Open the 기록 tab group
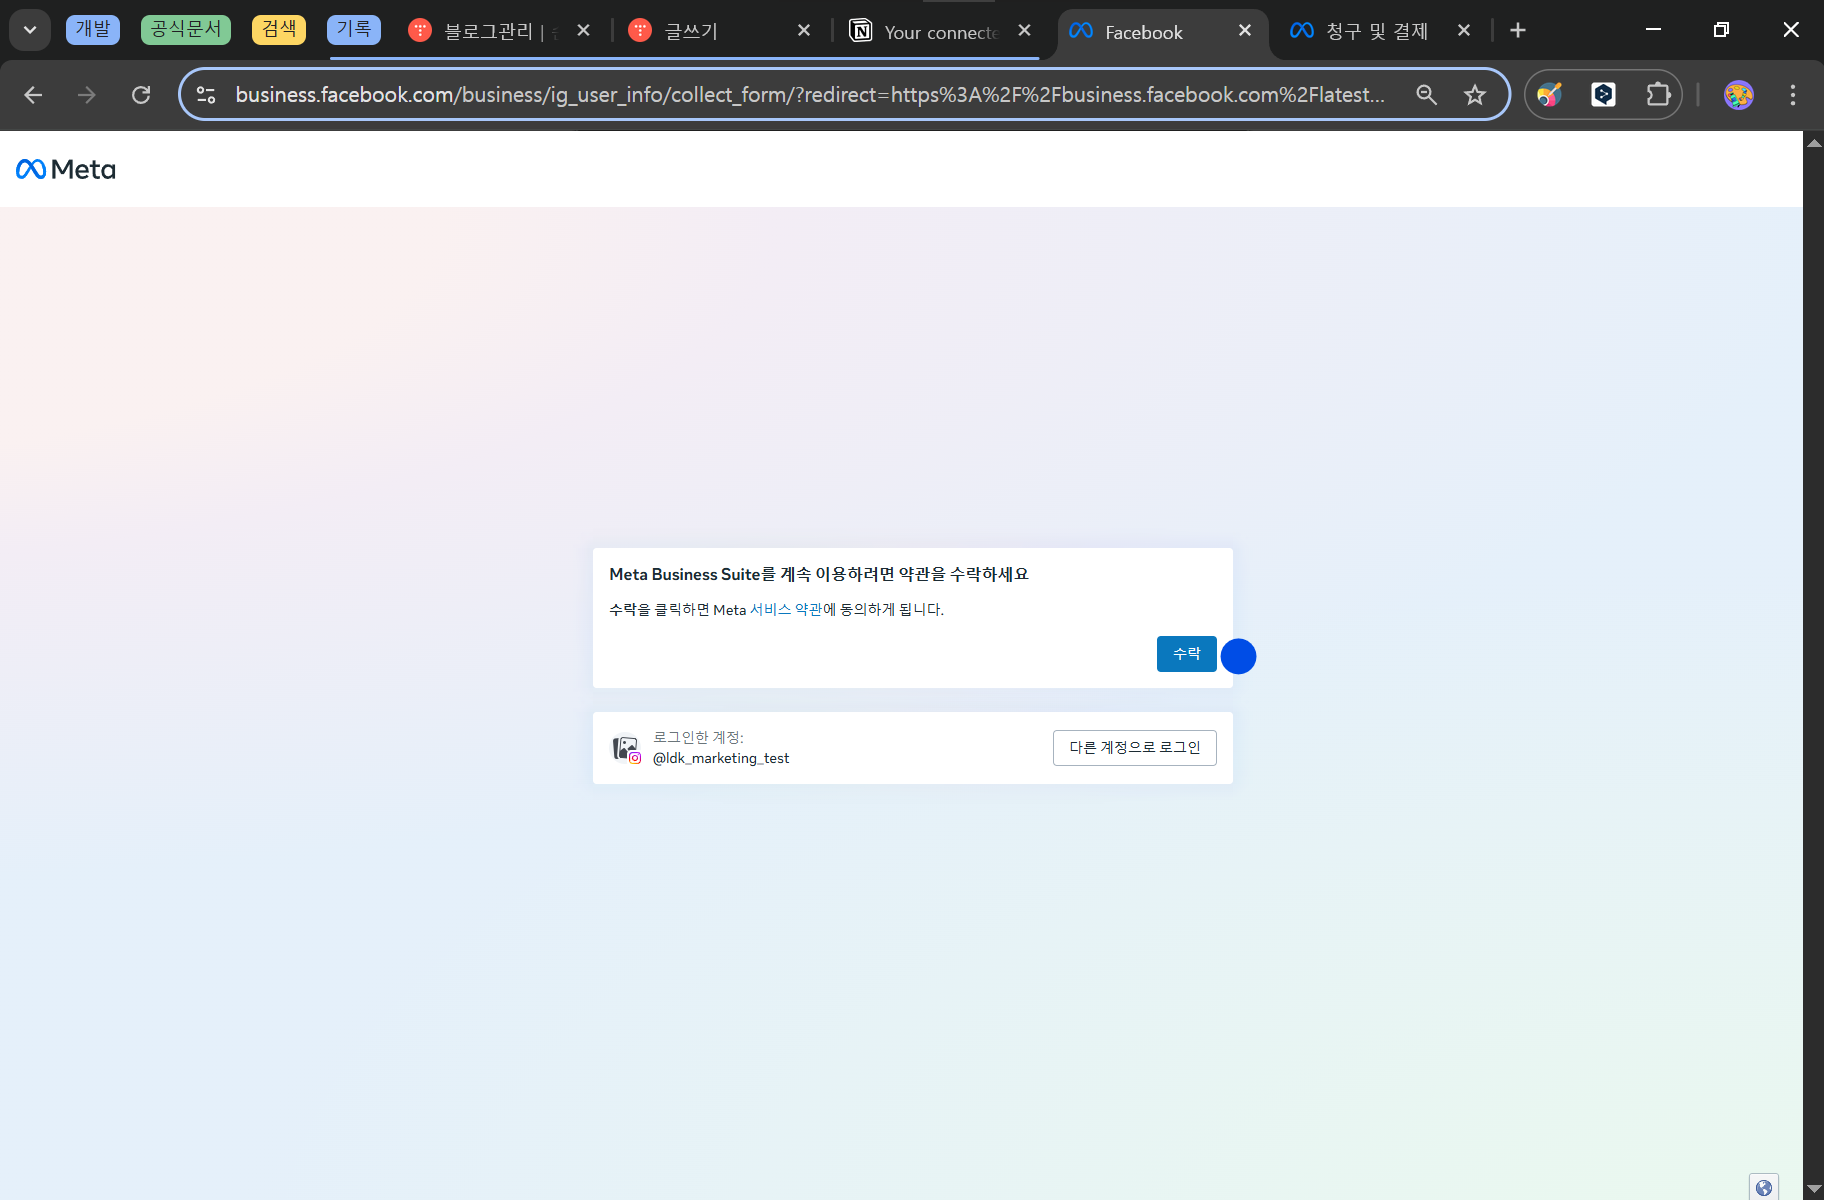Screen dimensions: 1824x1200 [354, 30]
